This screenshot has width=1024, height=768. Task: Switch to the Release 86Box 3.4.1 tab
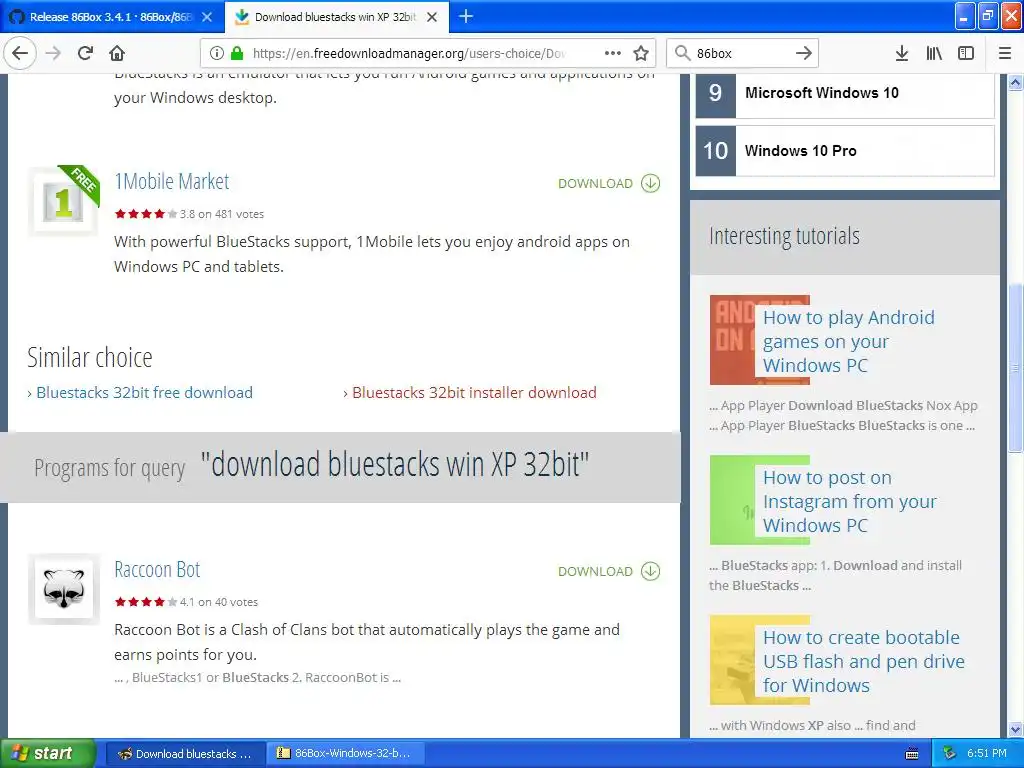click(112, 17)
